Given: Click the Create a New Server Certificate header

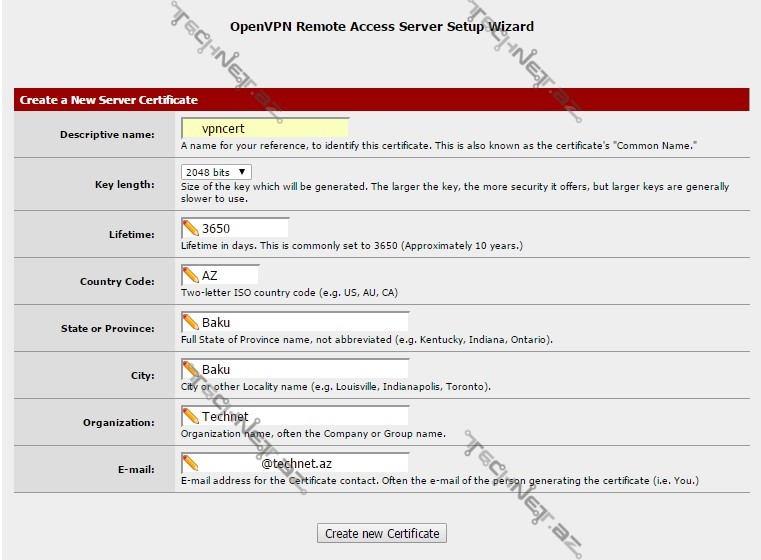Looking at the screenshot, I should tap(109, 100).
